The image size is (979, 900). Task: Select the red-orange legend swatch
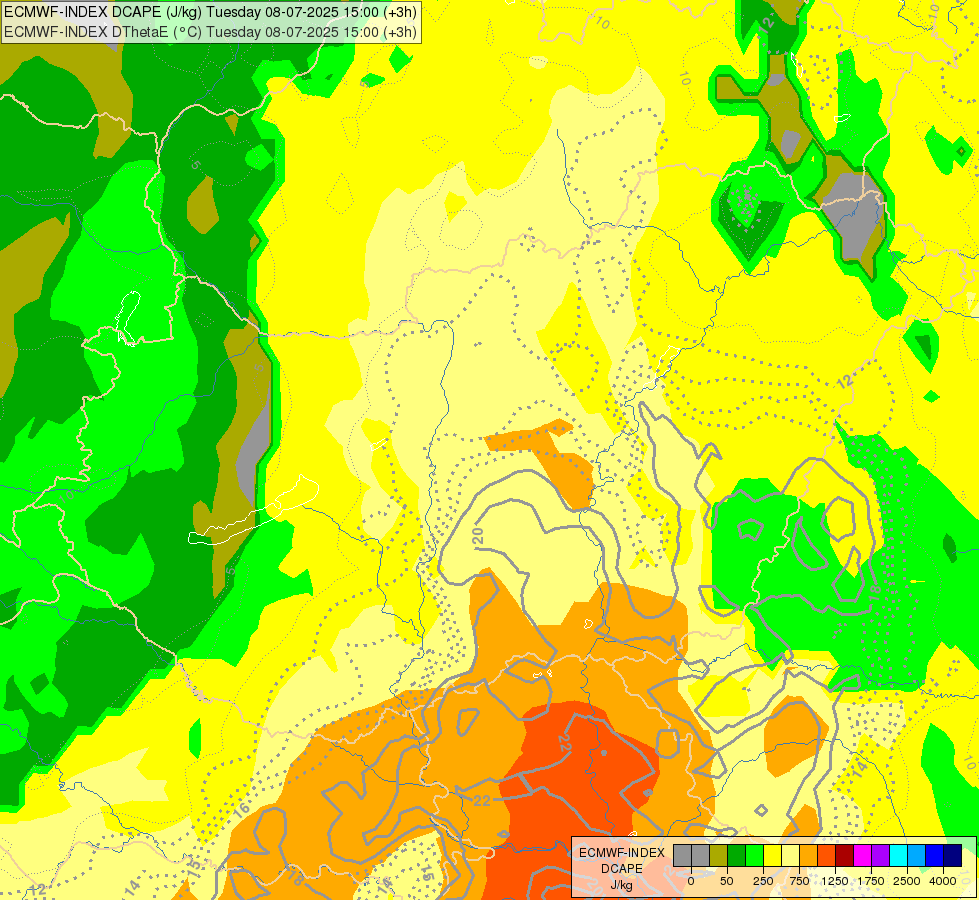(827, 855)
